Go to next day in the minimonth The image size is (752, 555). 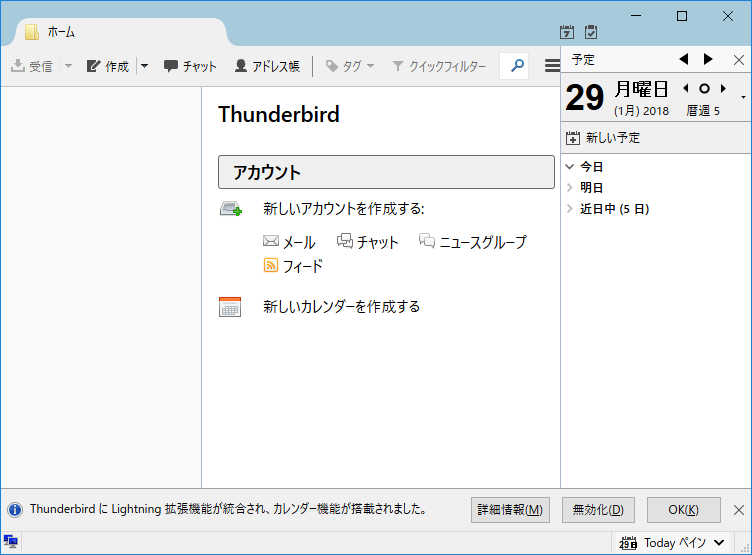click(723, 88)
